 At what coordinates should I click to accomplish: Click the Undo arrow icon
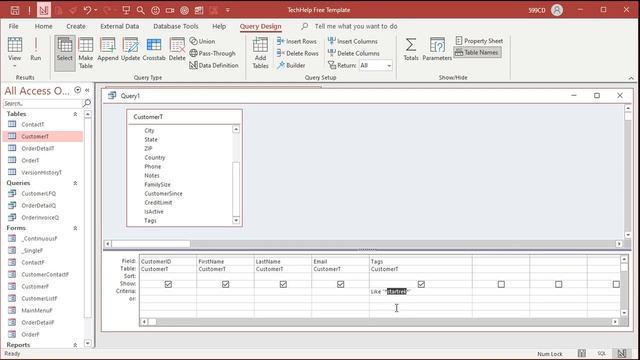(87, 10)
